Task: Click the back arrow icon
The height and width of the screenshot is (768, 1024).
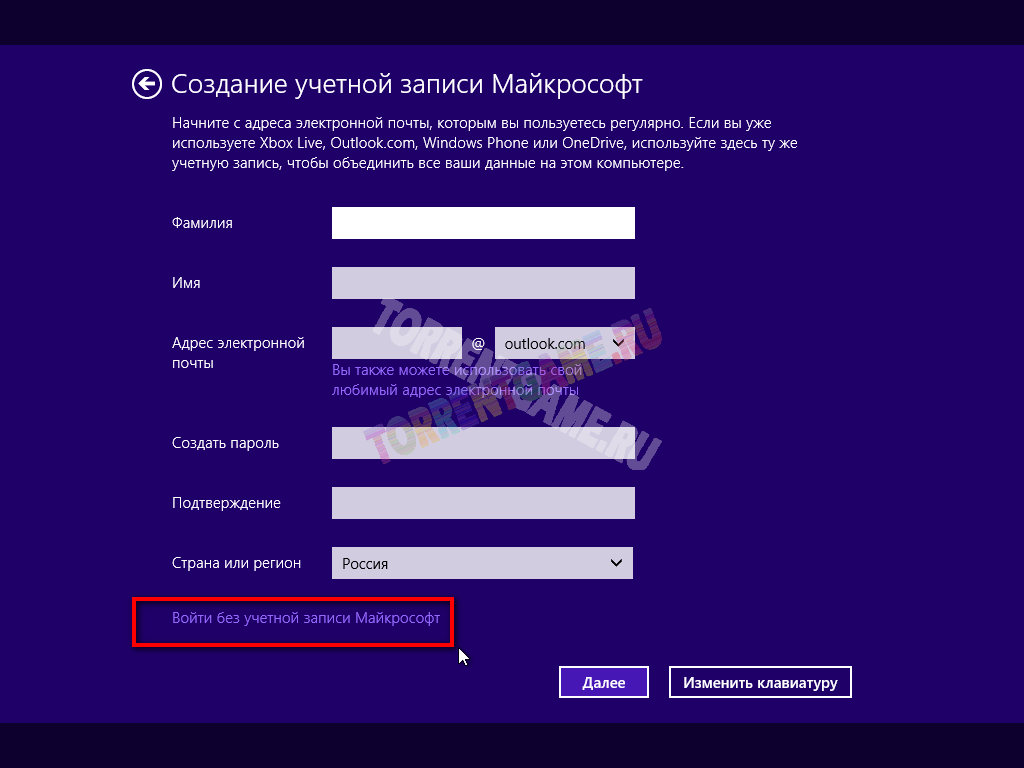Action: tap(147, 84)
